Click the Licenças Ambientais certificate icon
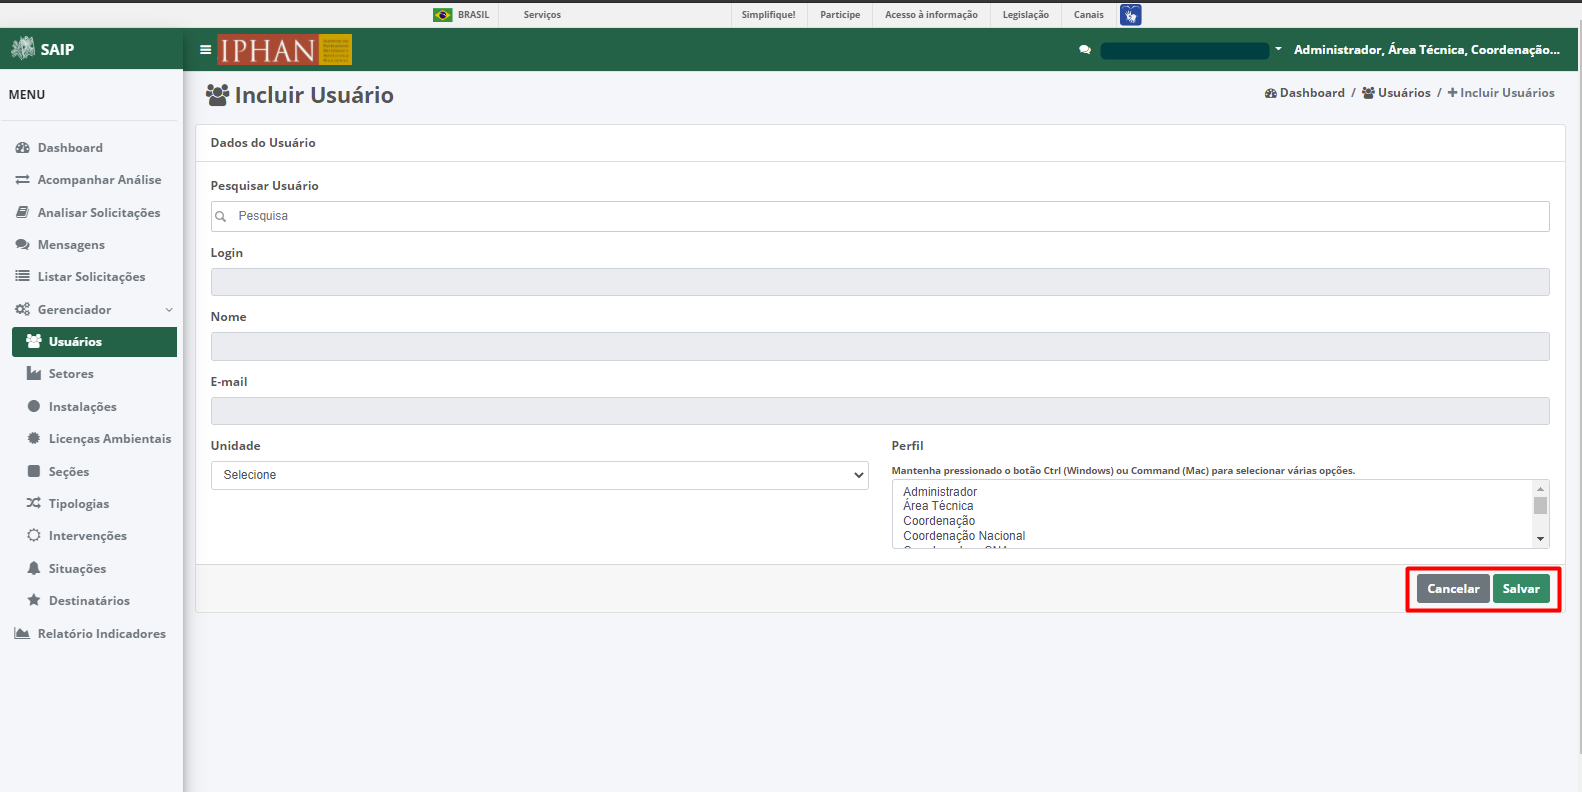This screenshot has width=1582, height=792. 34,439
